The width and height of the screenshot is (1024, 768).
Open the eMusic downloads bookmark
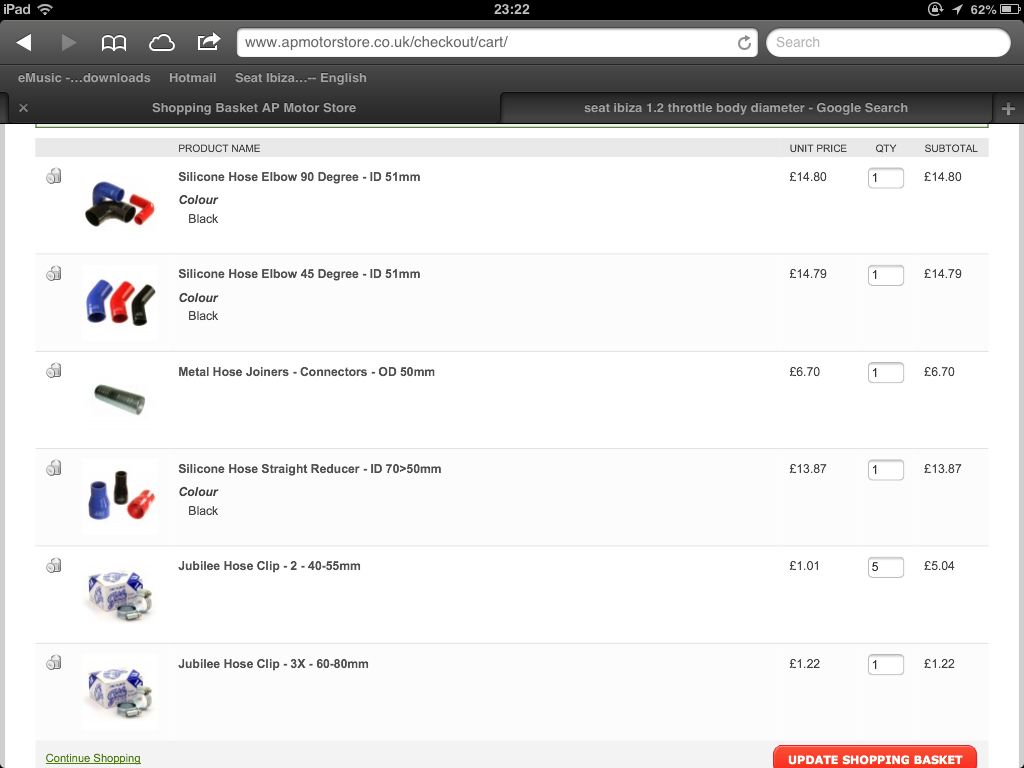click(x=84, y=78)
